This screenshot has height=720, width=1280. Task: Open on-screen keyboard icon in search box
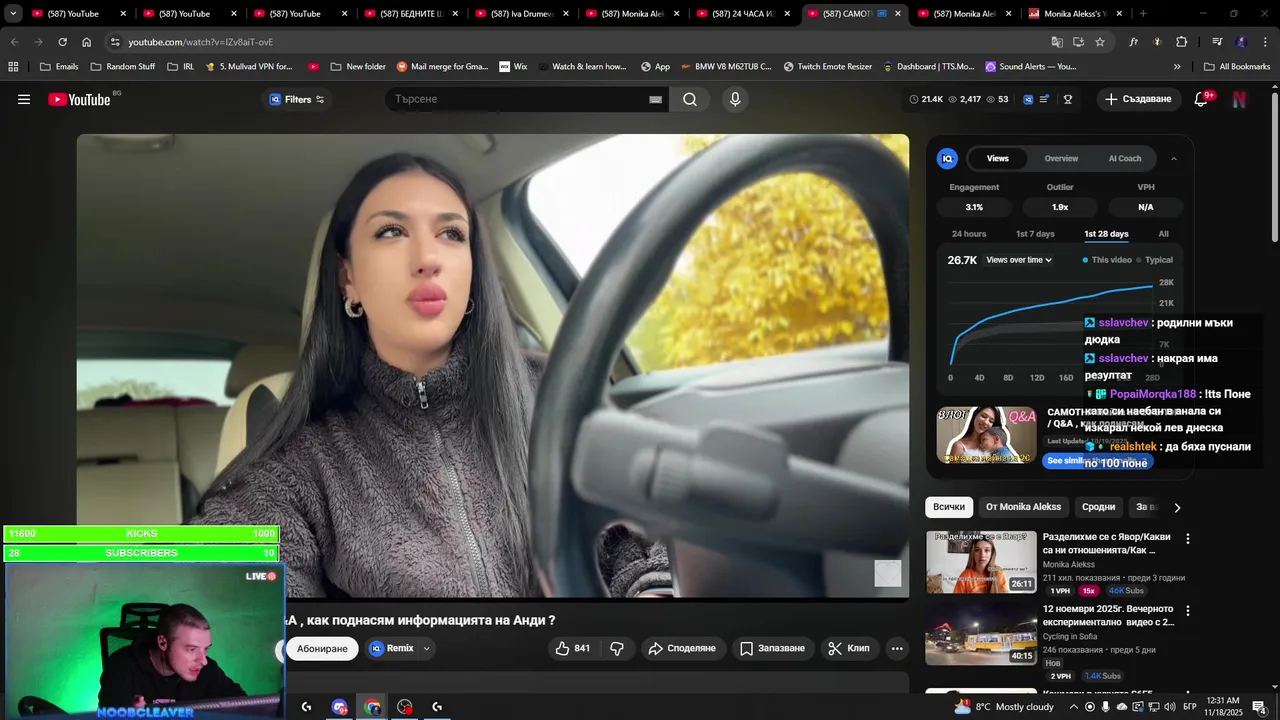click(655, 99)
